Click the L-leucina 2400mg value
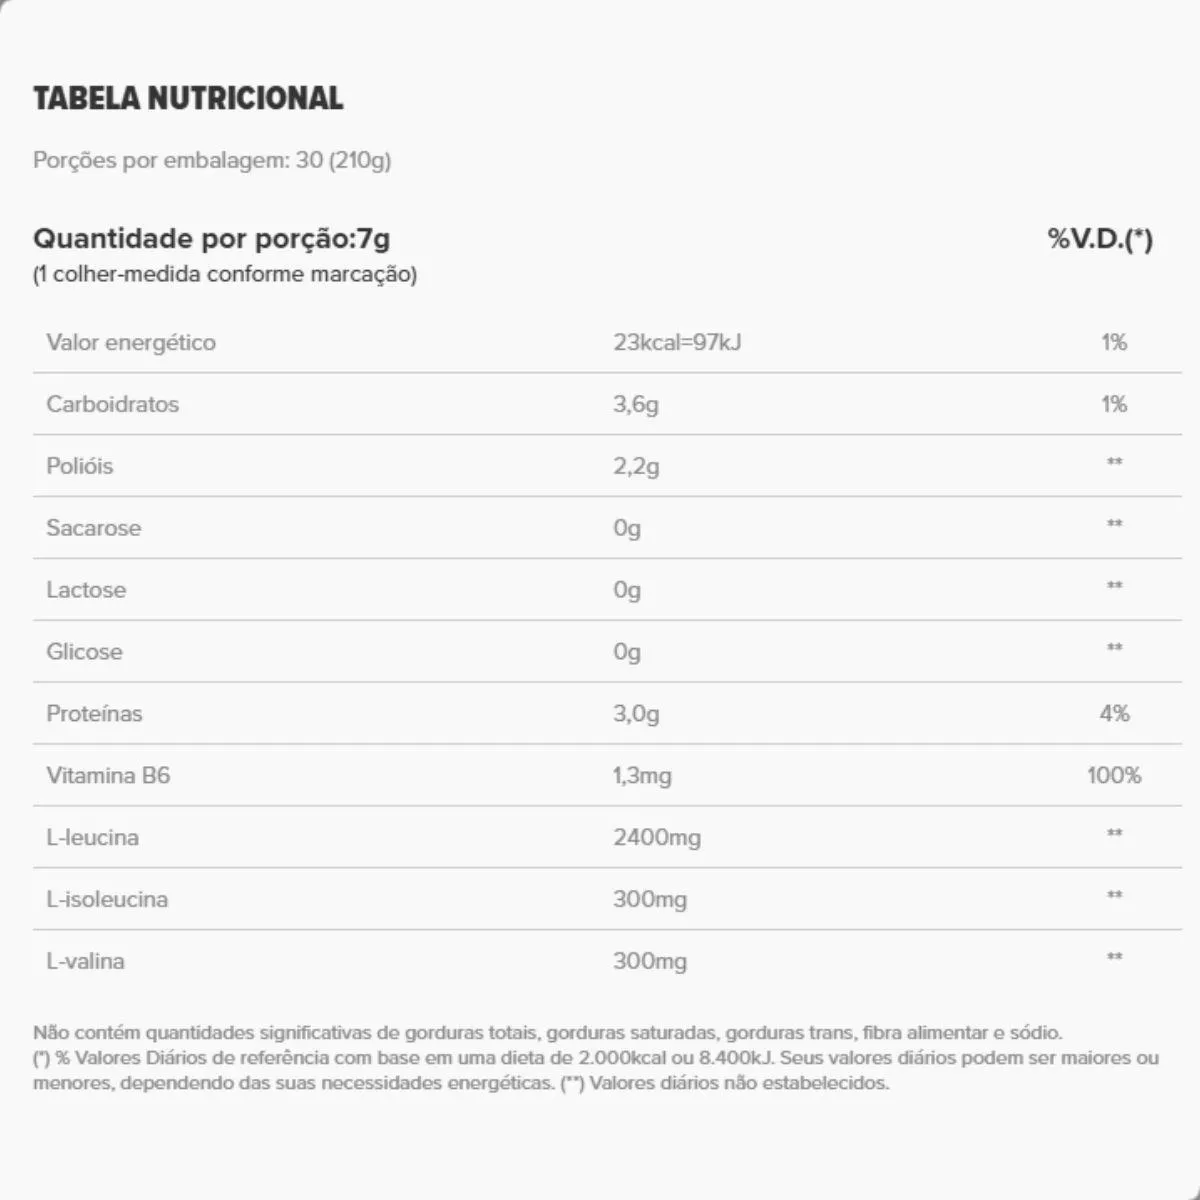Viewport: 1200px width, 1200px height. (657, 838)
